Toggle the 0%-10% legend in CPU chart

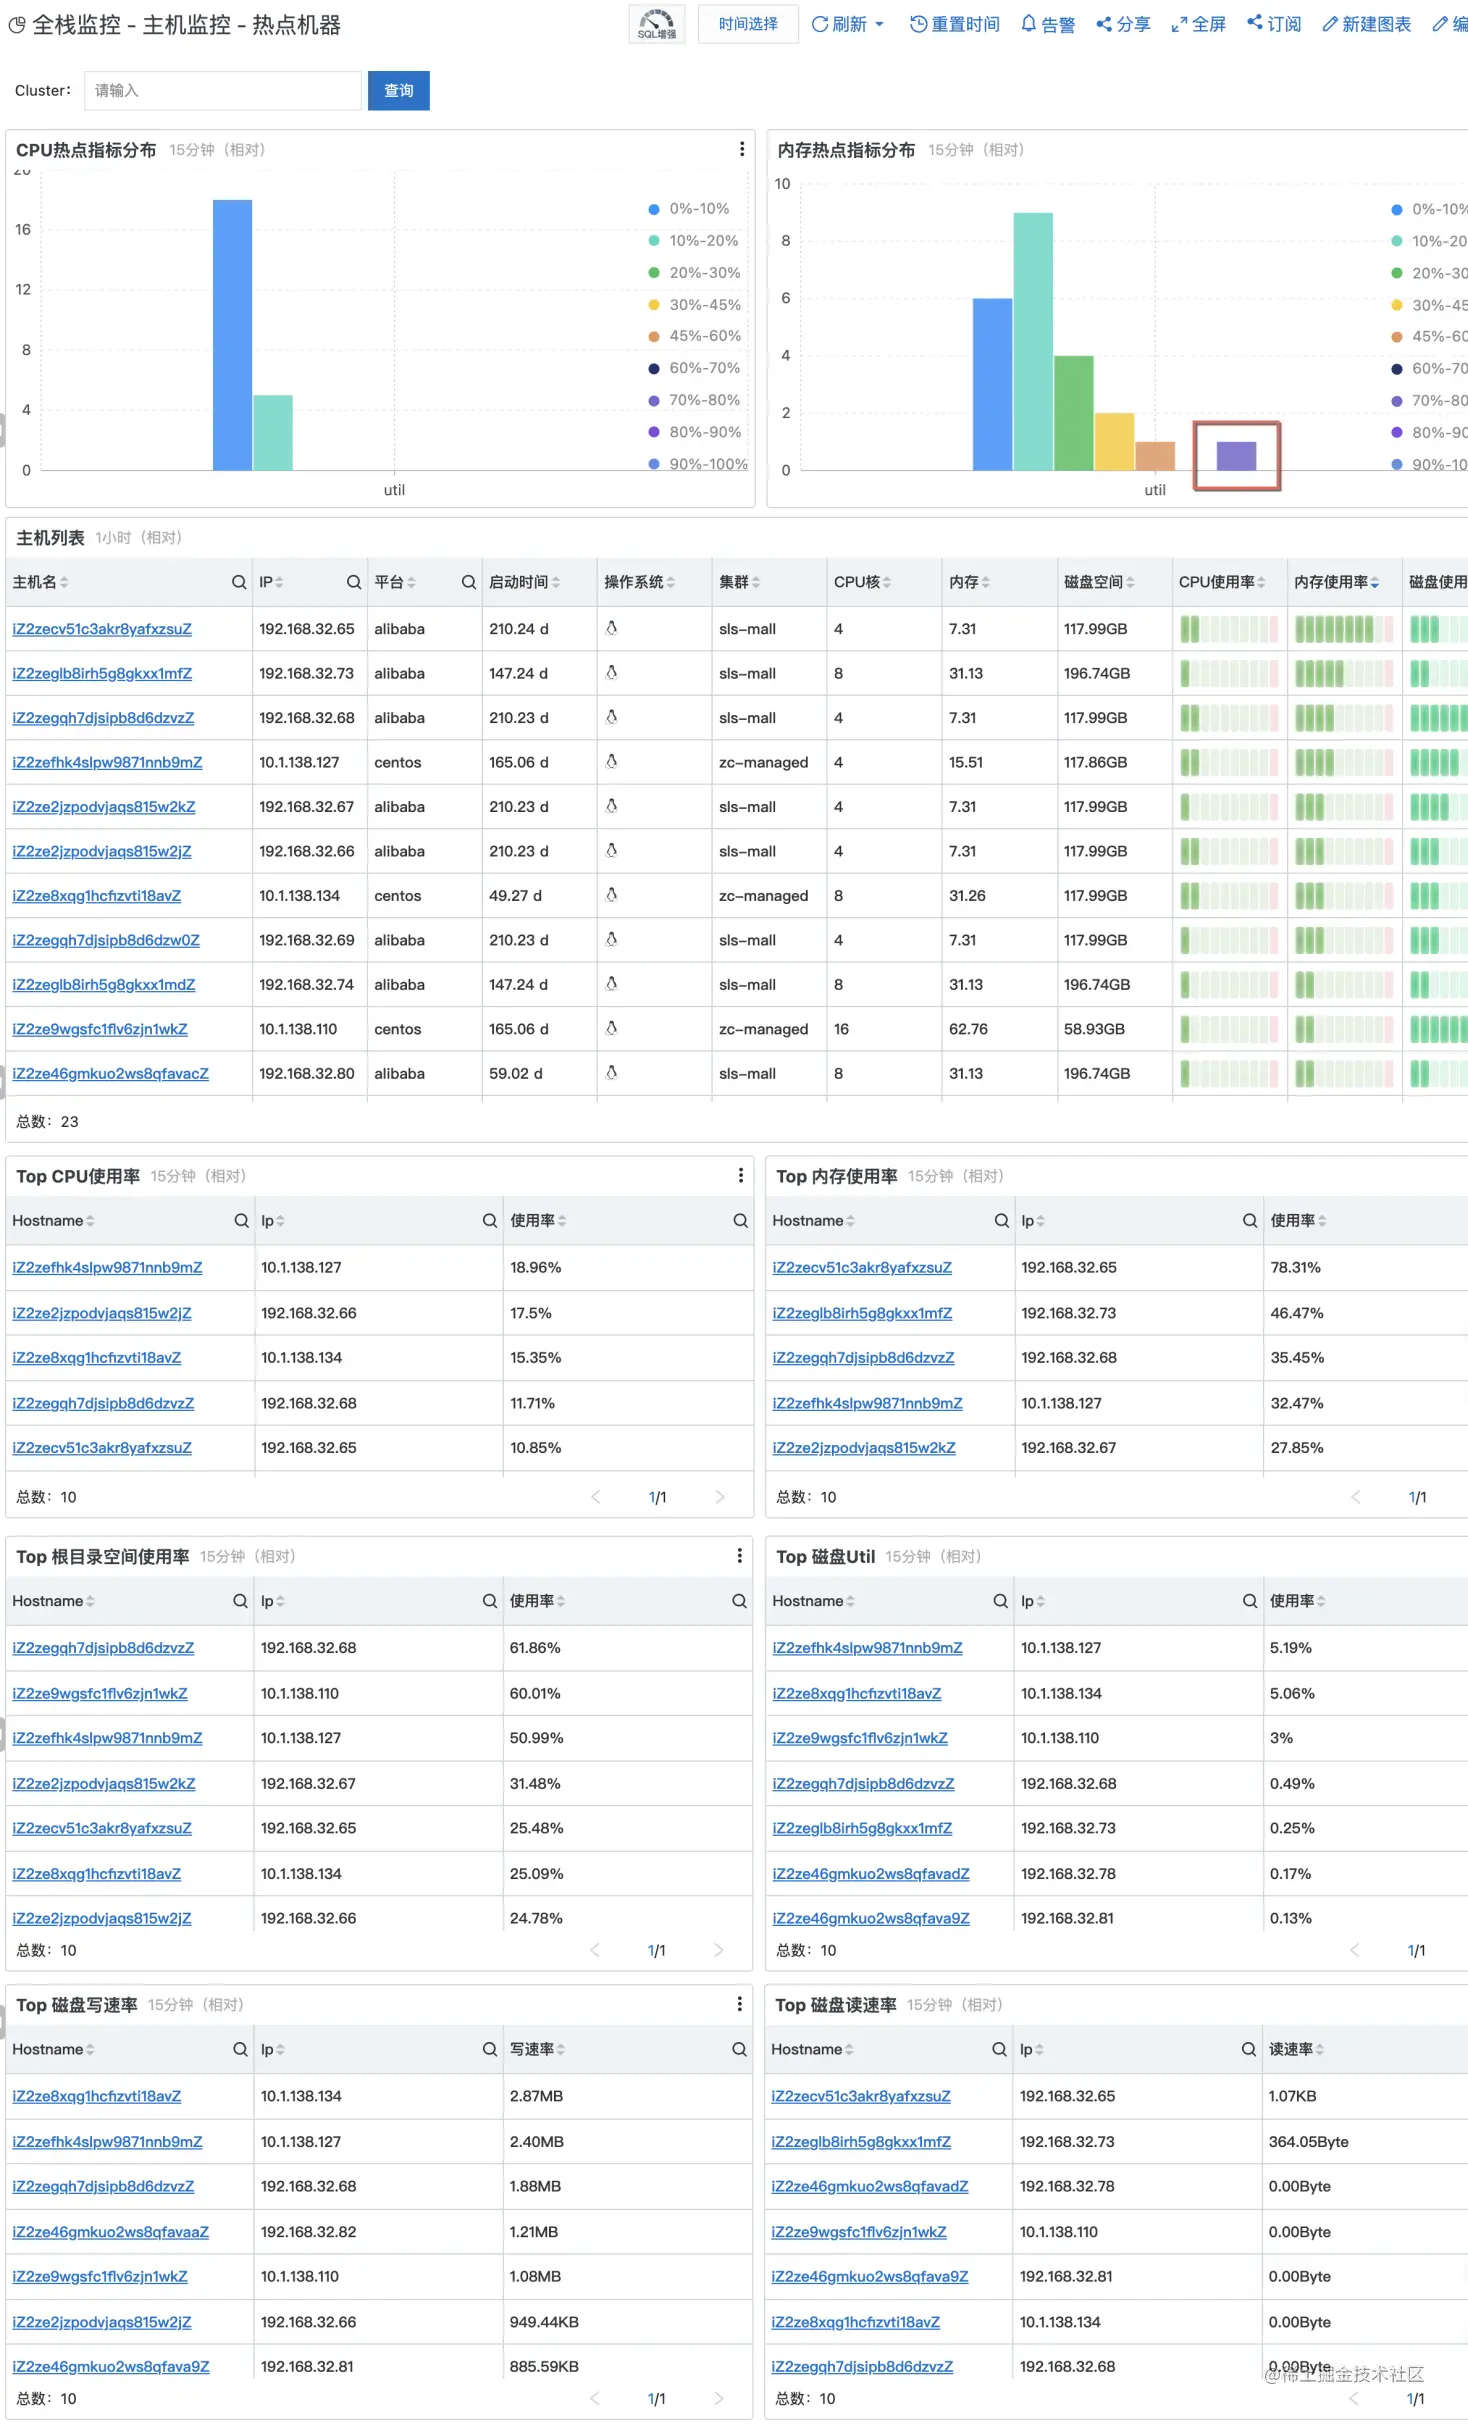(689, 209)
